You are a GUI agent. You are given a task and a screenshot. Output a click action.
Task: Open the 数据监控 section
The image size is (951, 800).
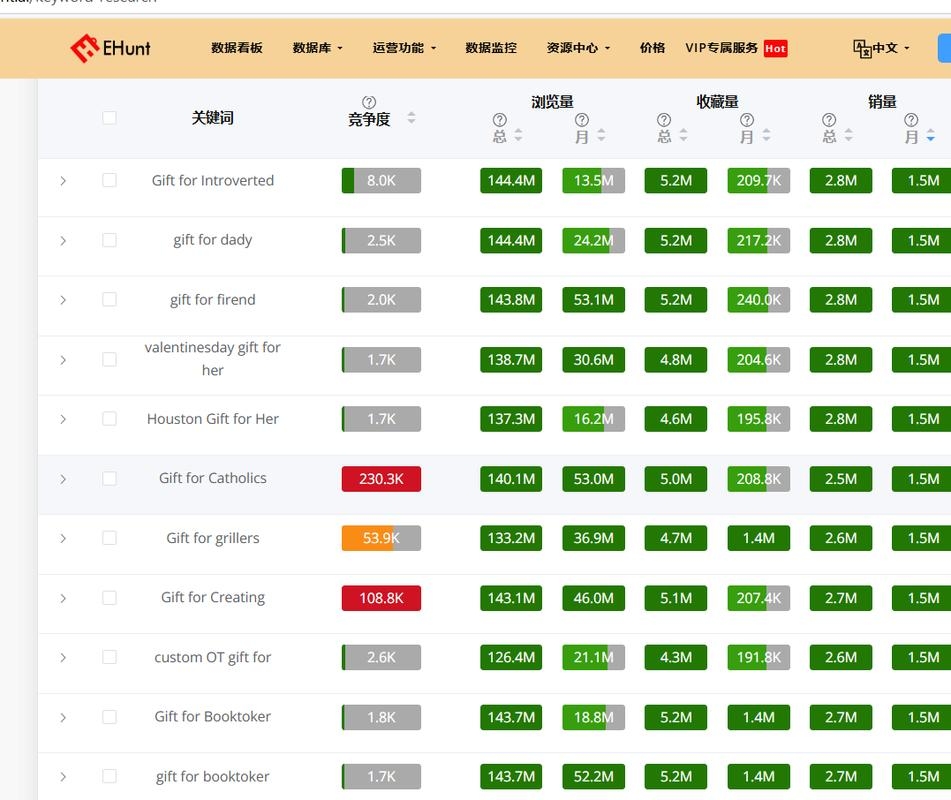coord(491,47)
